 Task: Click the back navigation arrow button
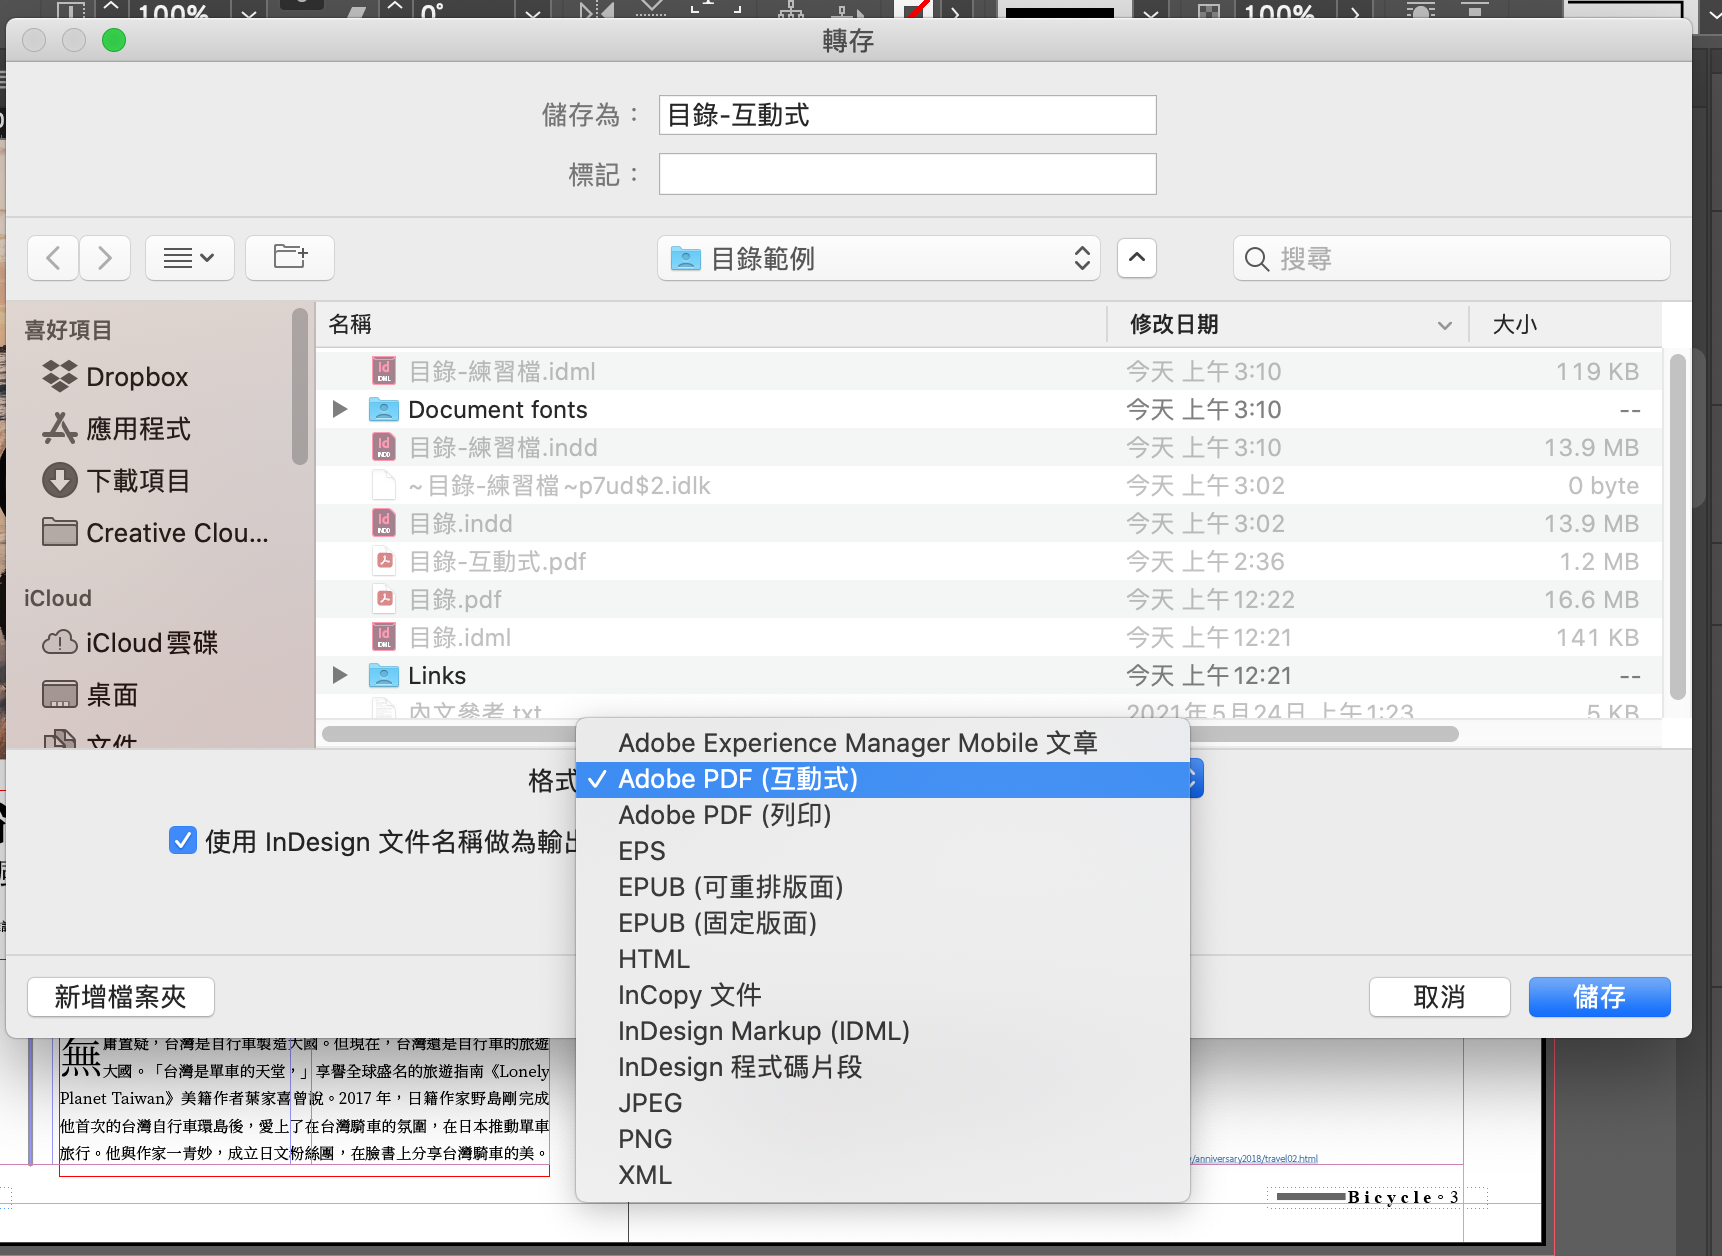tap(54, 258)
